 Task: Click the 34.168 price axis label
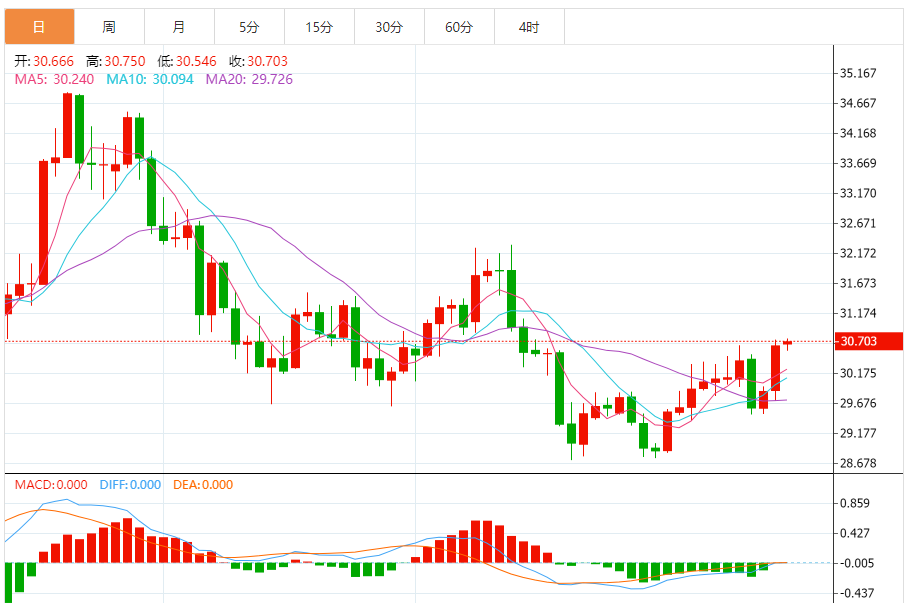(858, 133)
